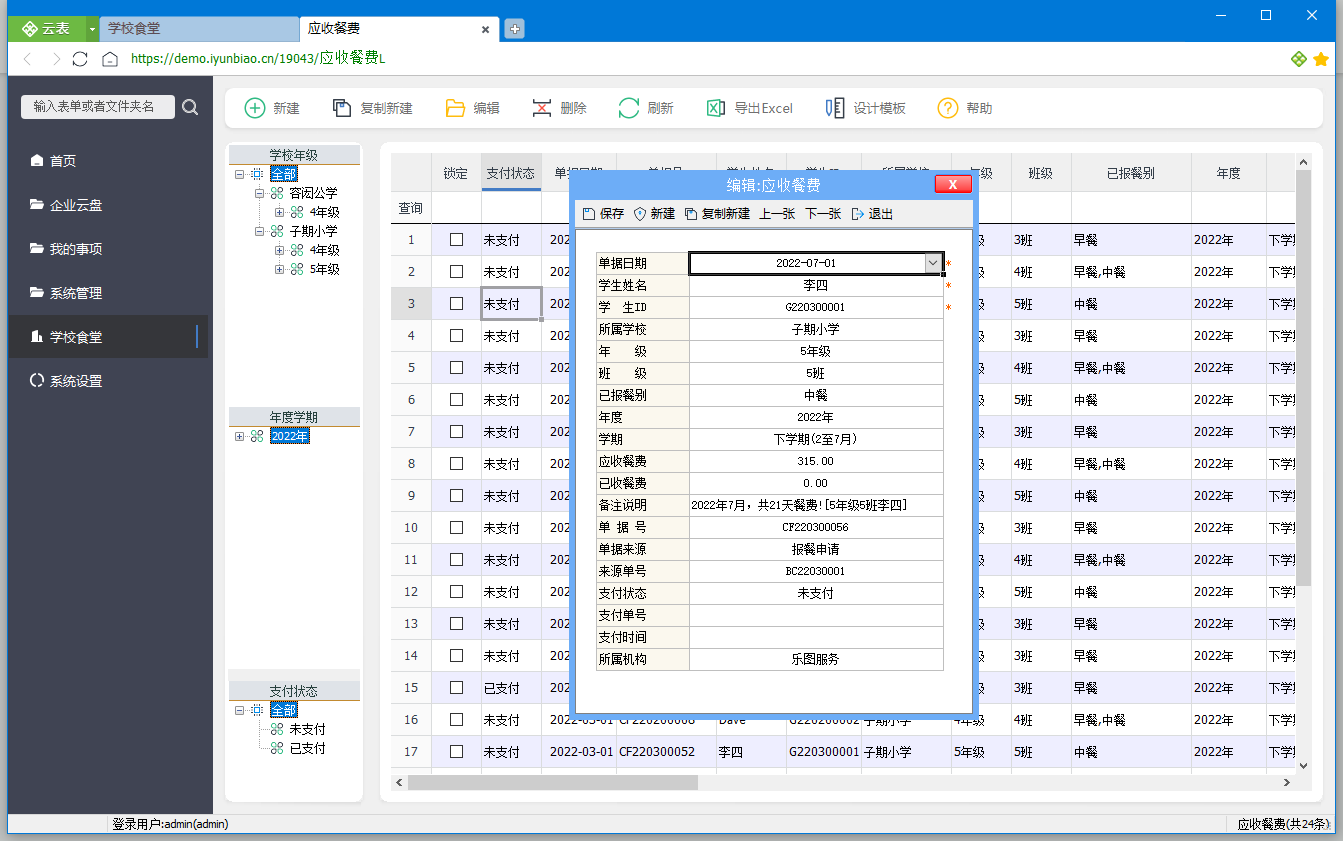Click 退出 to exit the dialog
This screenshot has width=1343, height=841.
tap(872, 214)
